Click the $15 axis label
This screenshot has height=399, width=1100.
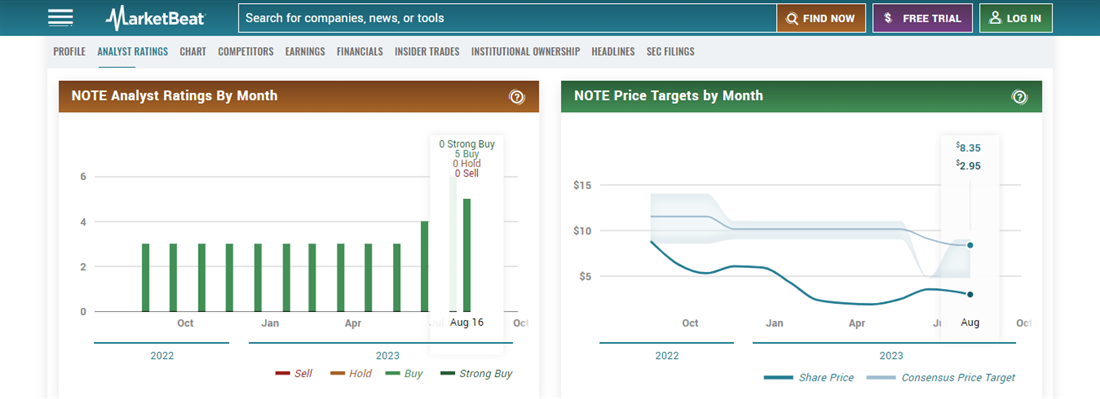pos(584,185)
